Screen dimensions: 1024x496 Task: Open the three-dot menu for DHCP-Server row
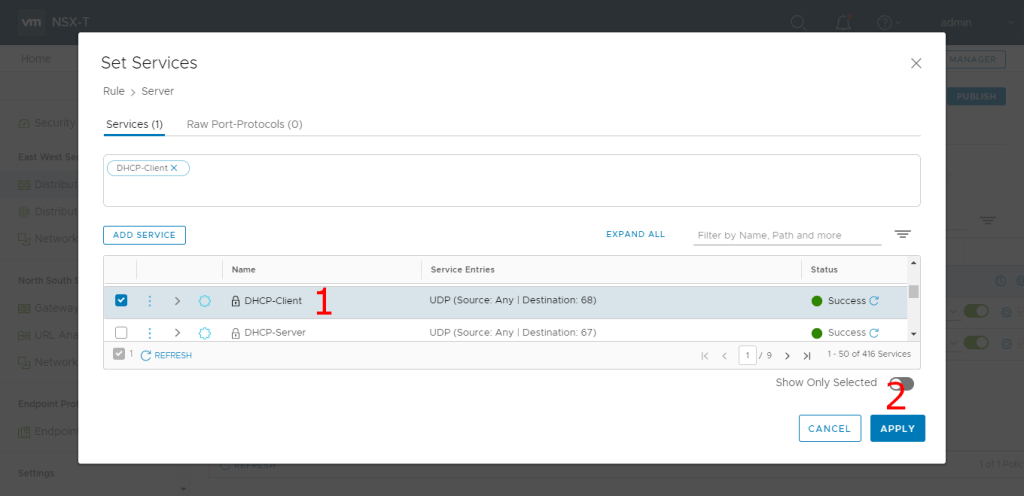click(150, 332)
